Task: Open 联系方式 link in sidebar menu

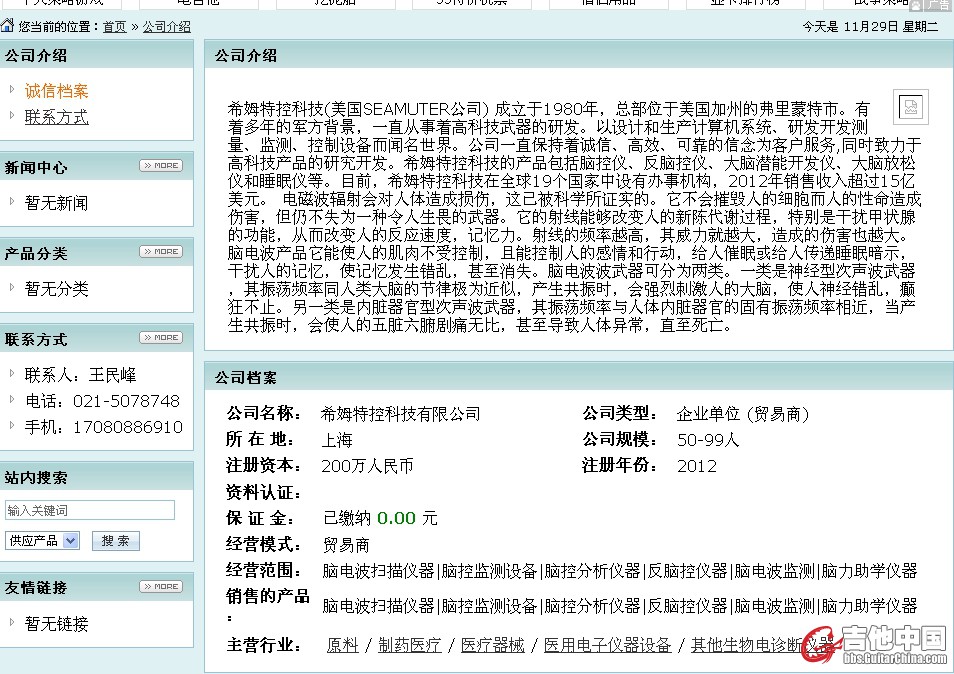Action: click(56, 117)
